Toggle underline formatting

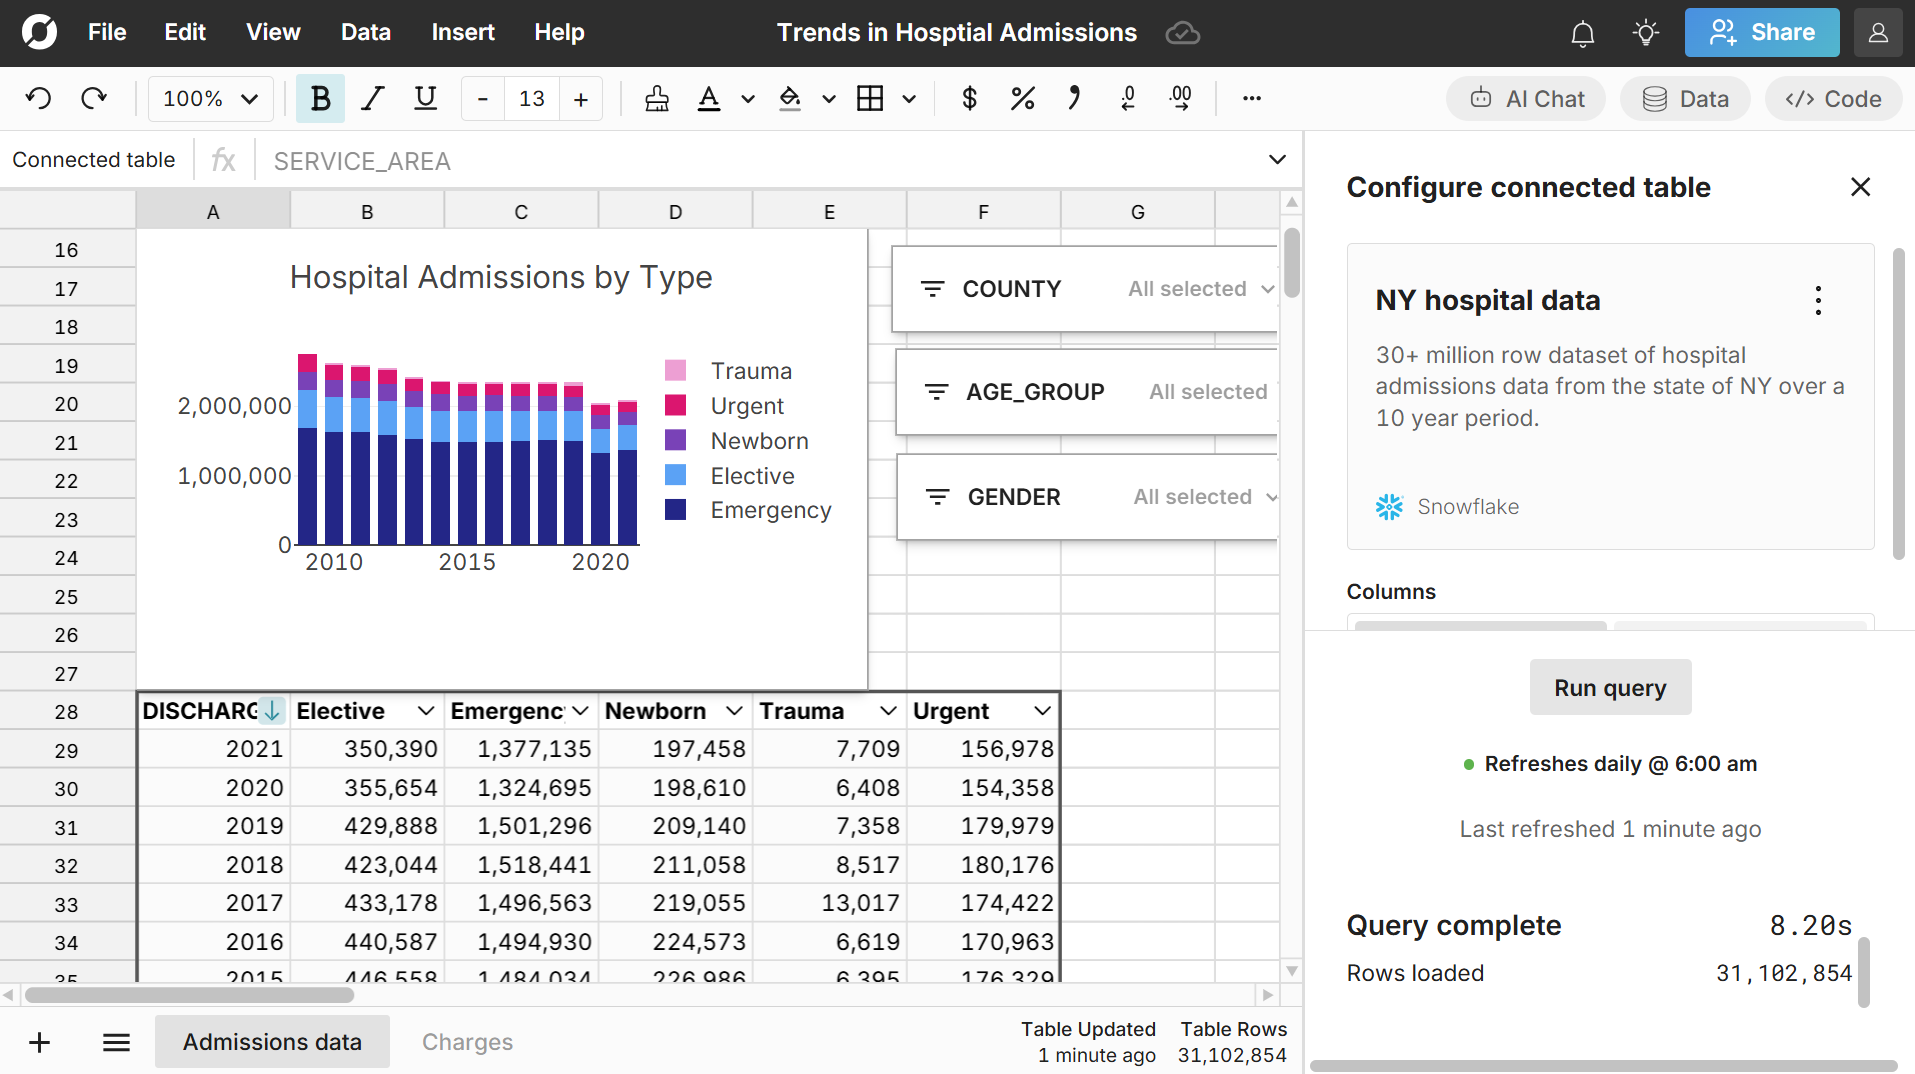tap(425, 98)
